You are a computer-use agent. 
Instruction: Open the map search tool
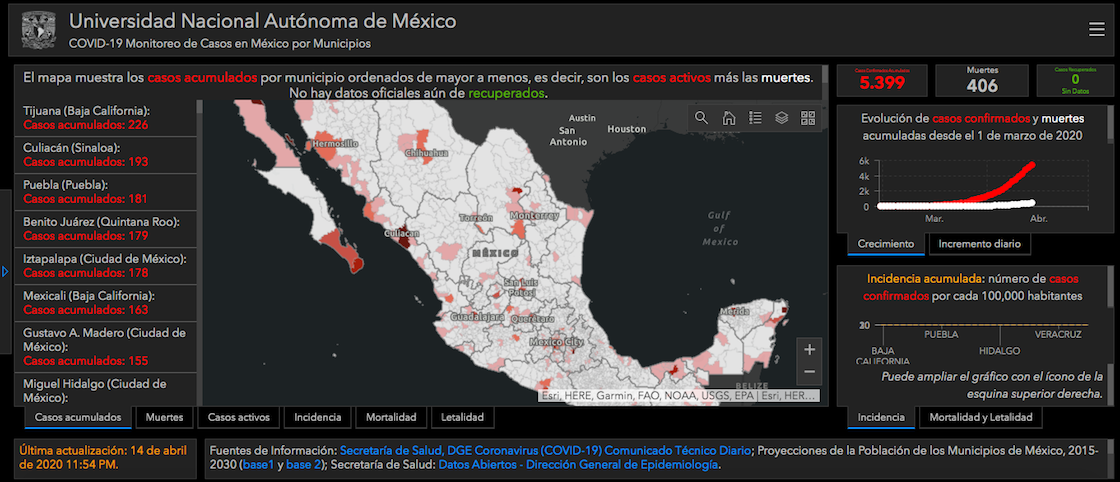(x=702, y=118)
